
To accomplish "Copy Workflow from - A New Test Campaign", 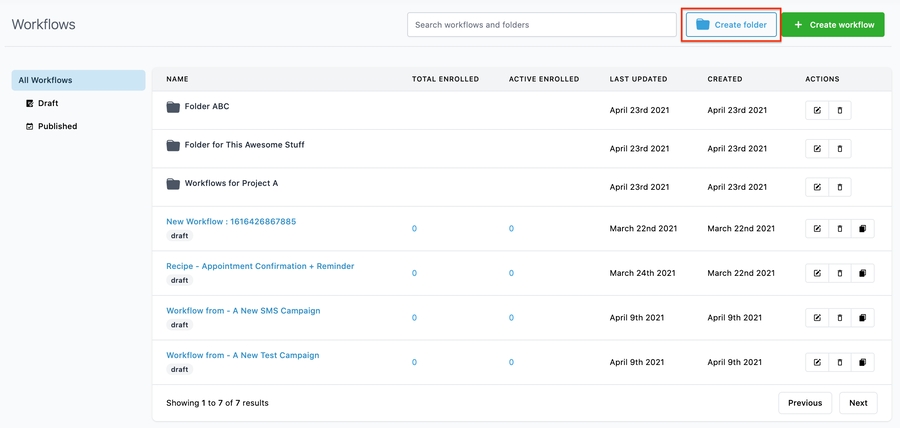I will tap(862, 362).
